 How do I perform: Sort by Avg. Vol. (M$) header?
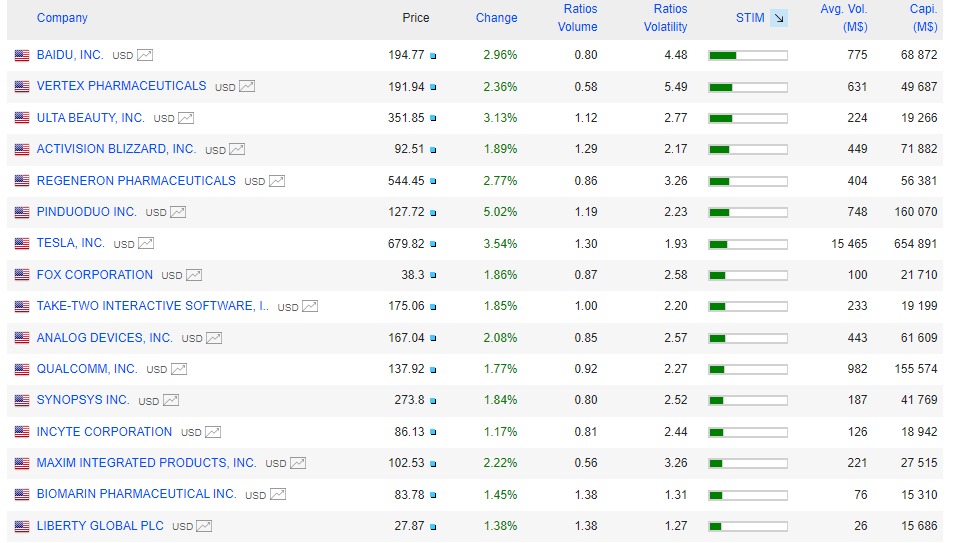(x=844, y=18)
